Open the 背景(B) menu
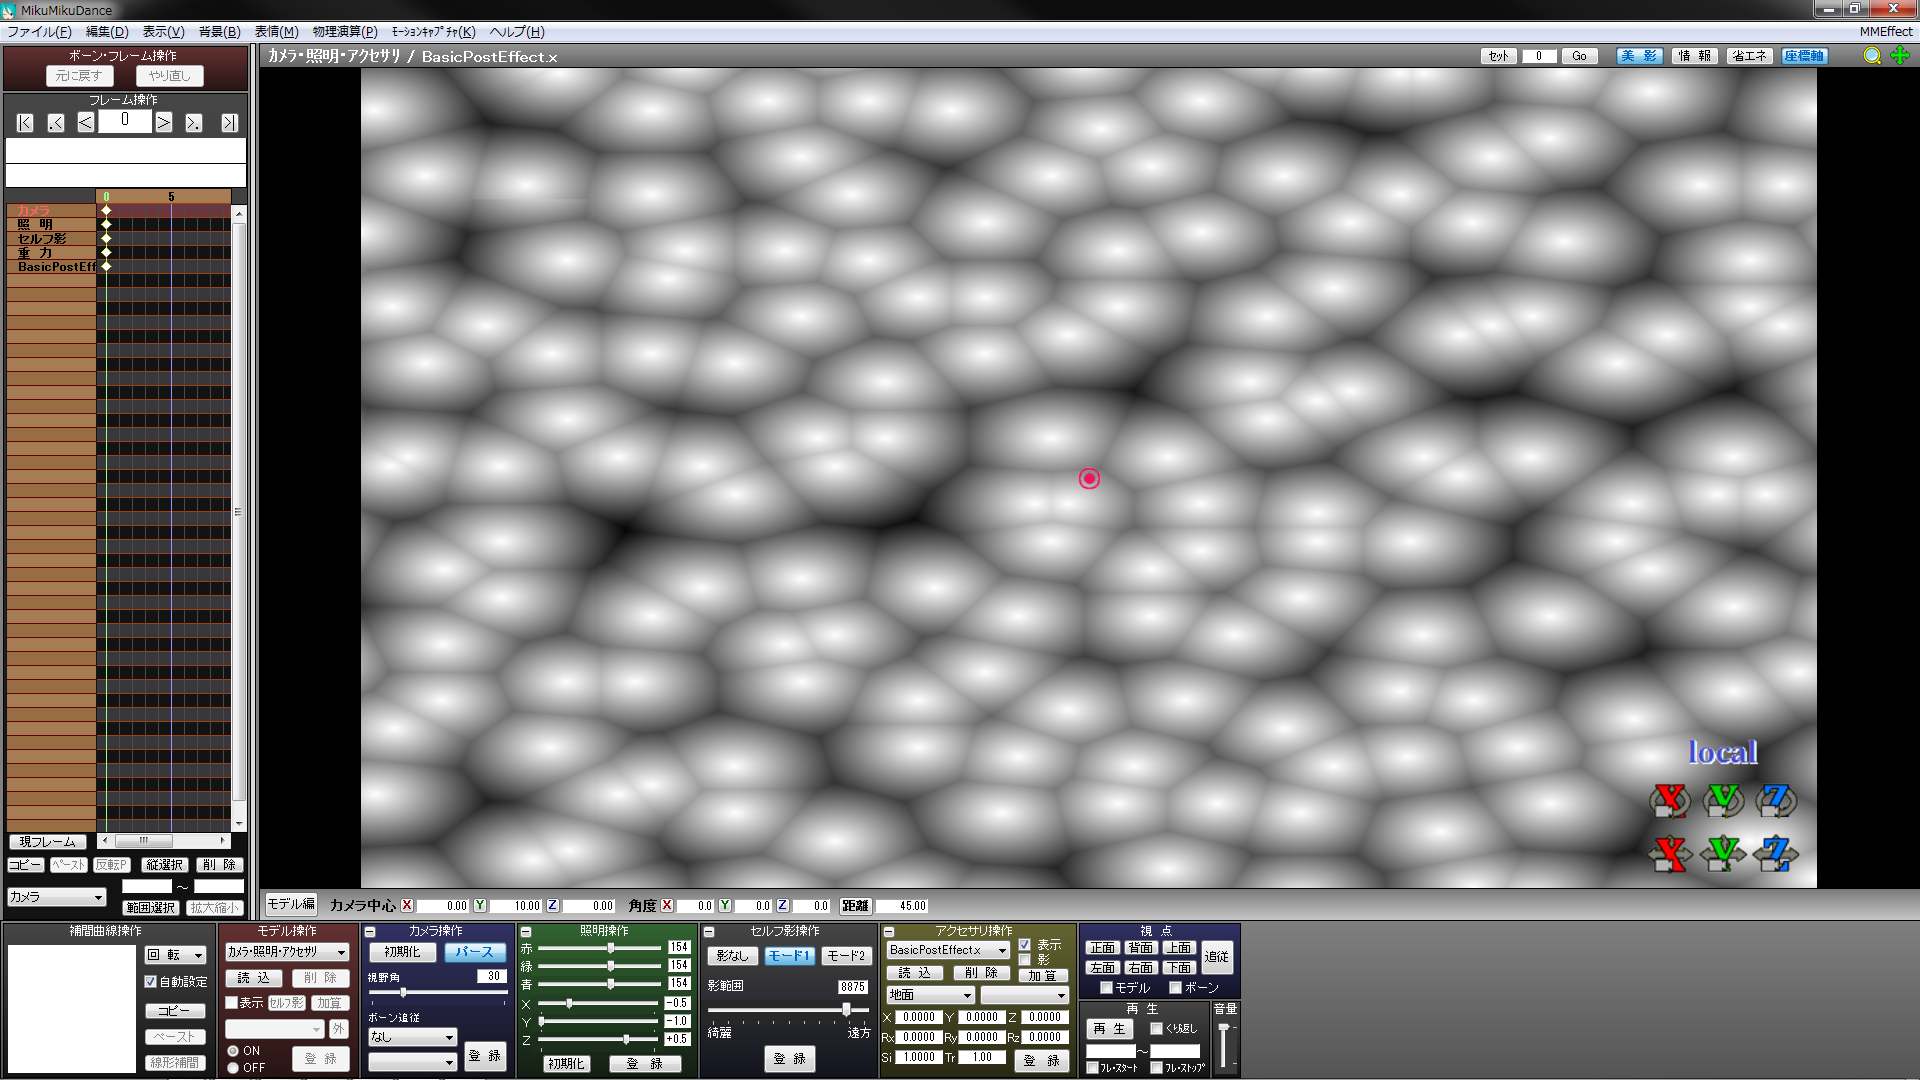Image resolution: width=1920 pixels, height=1080 pixels. tap(219, 32)
